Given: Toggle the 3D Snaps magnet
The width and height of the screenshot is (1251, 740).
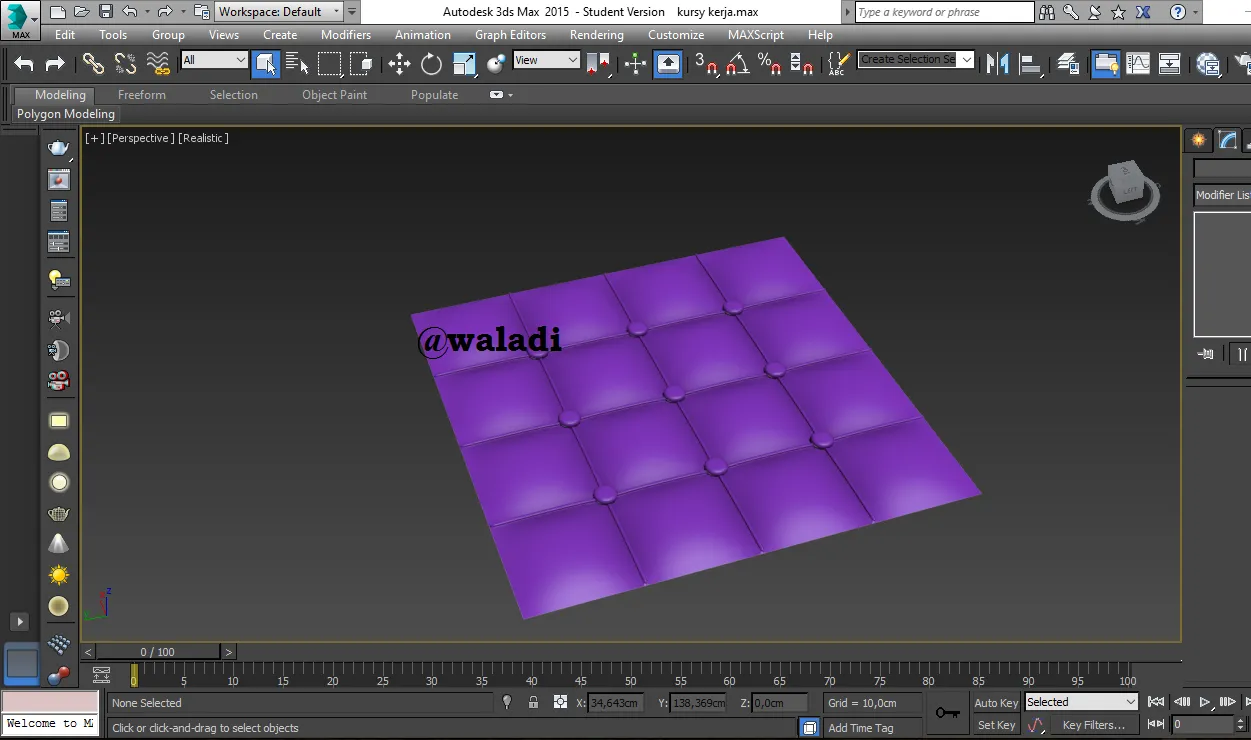Looking at the screenshot, I should pyautogui.click(x=706, y=64).
